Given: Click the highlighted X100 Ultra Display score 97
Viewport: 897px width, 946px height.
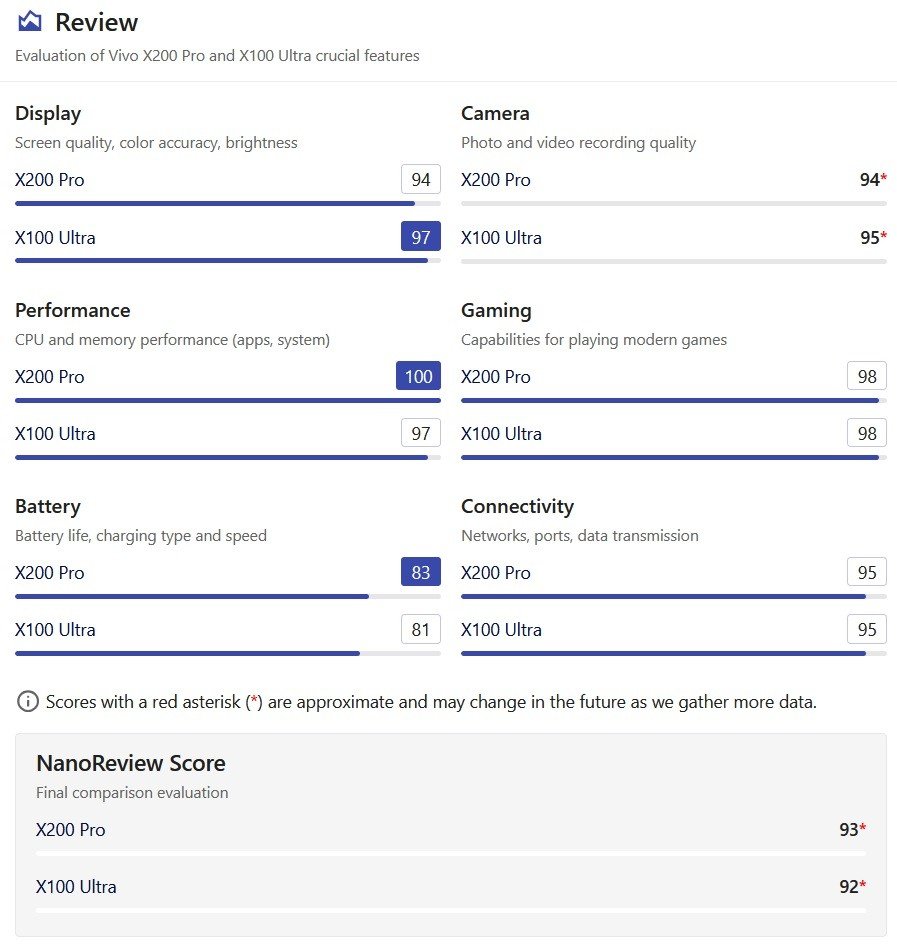Looking at the screenshot, I should (421, 238).
